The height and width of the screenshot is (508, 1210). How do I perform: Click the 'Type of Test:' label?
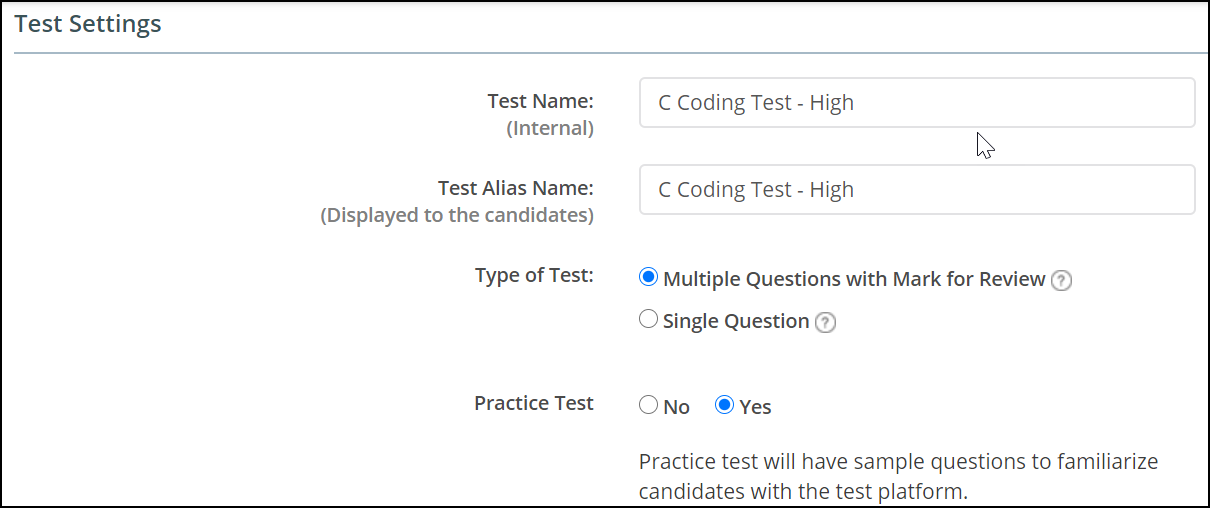tap(534, 275)
